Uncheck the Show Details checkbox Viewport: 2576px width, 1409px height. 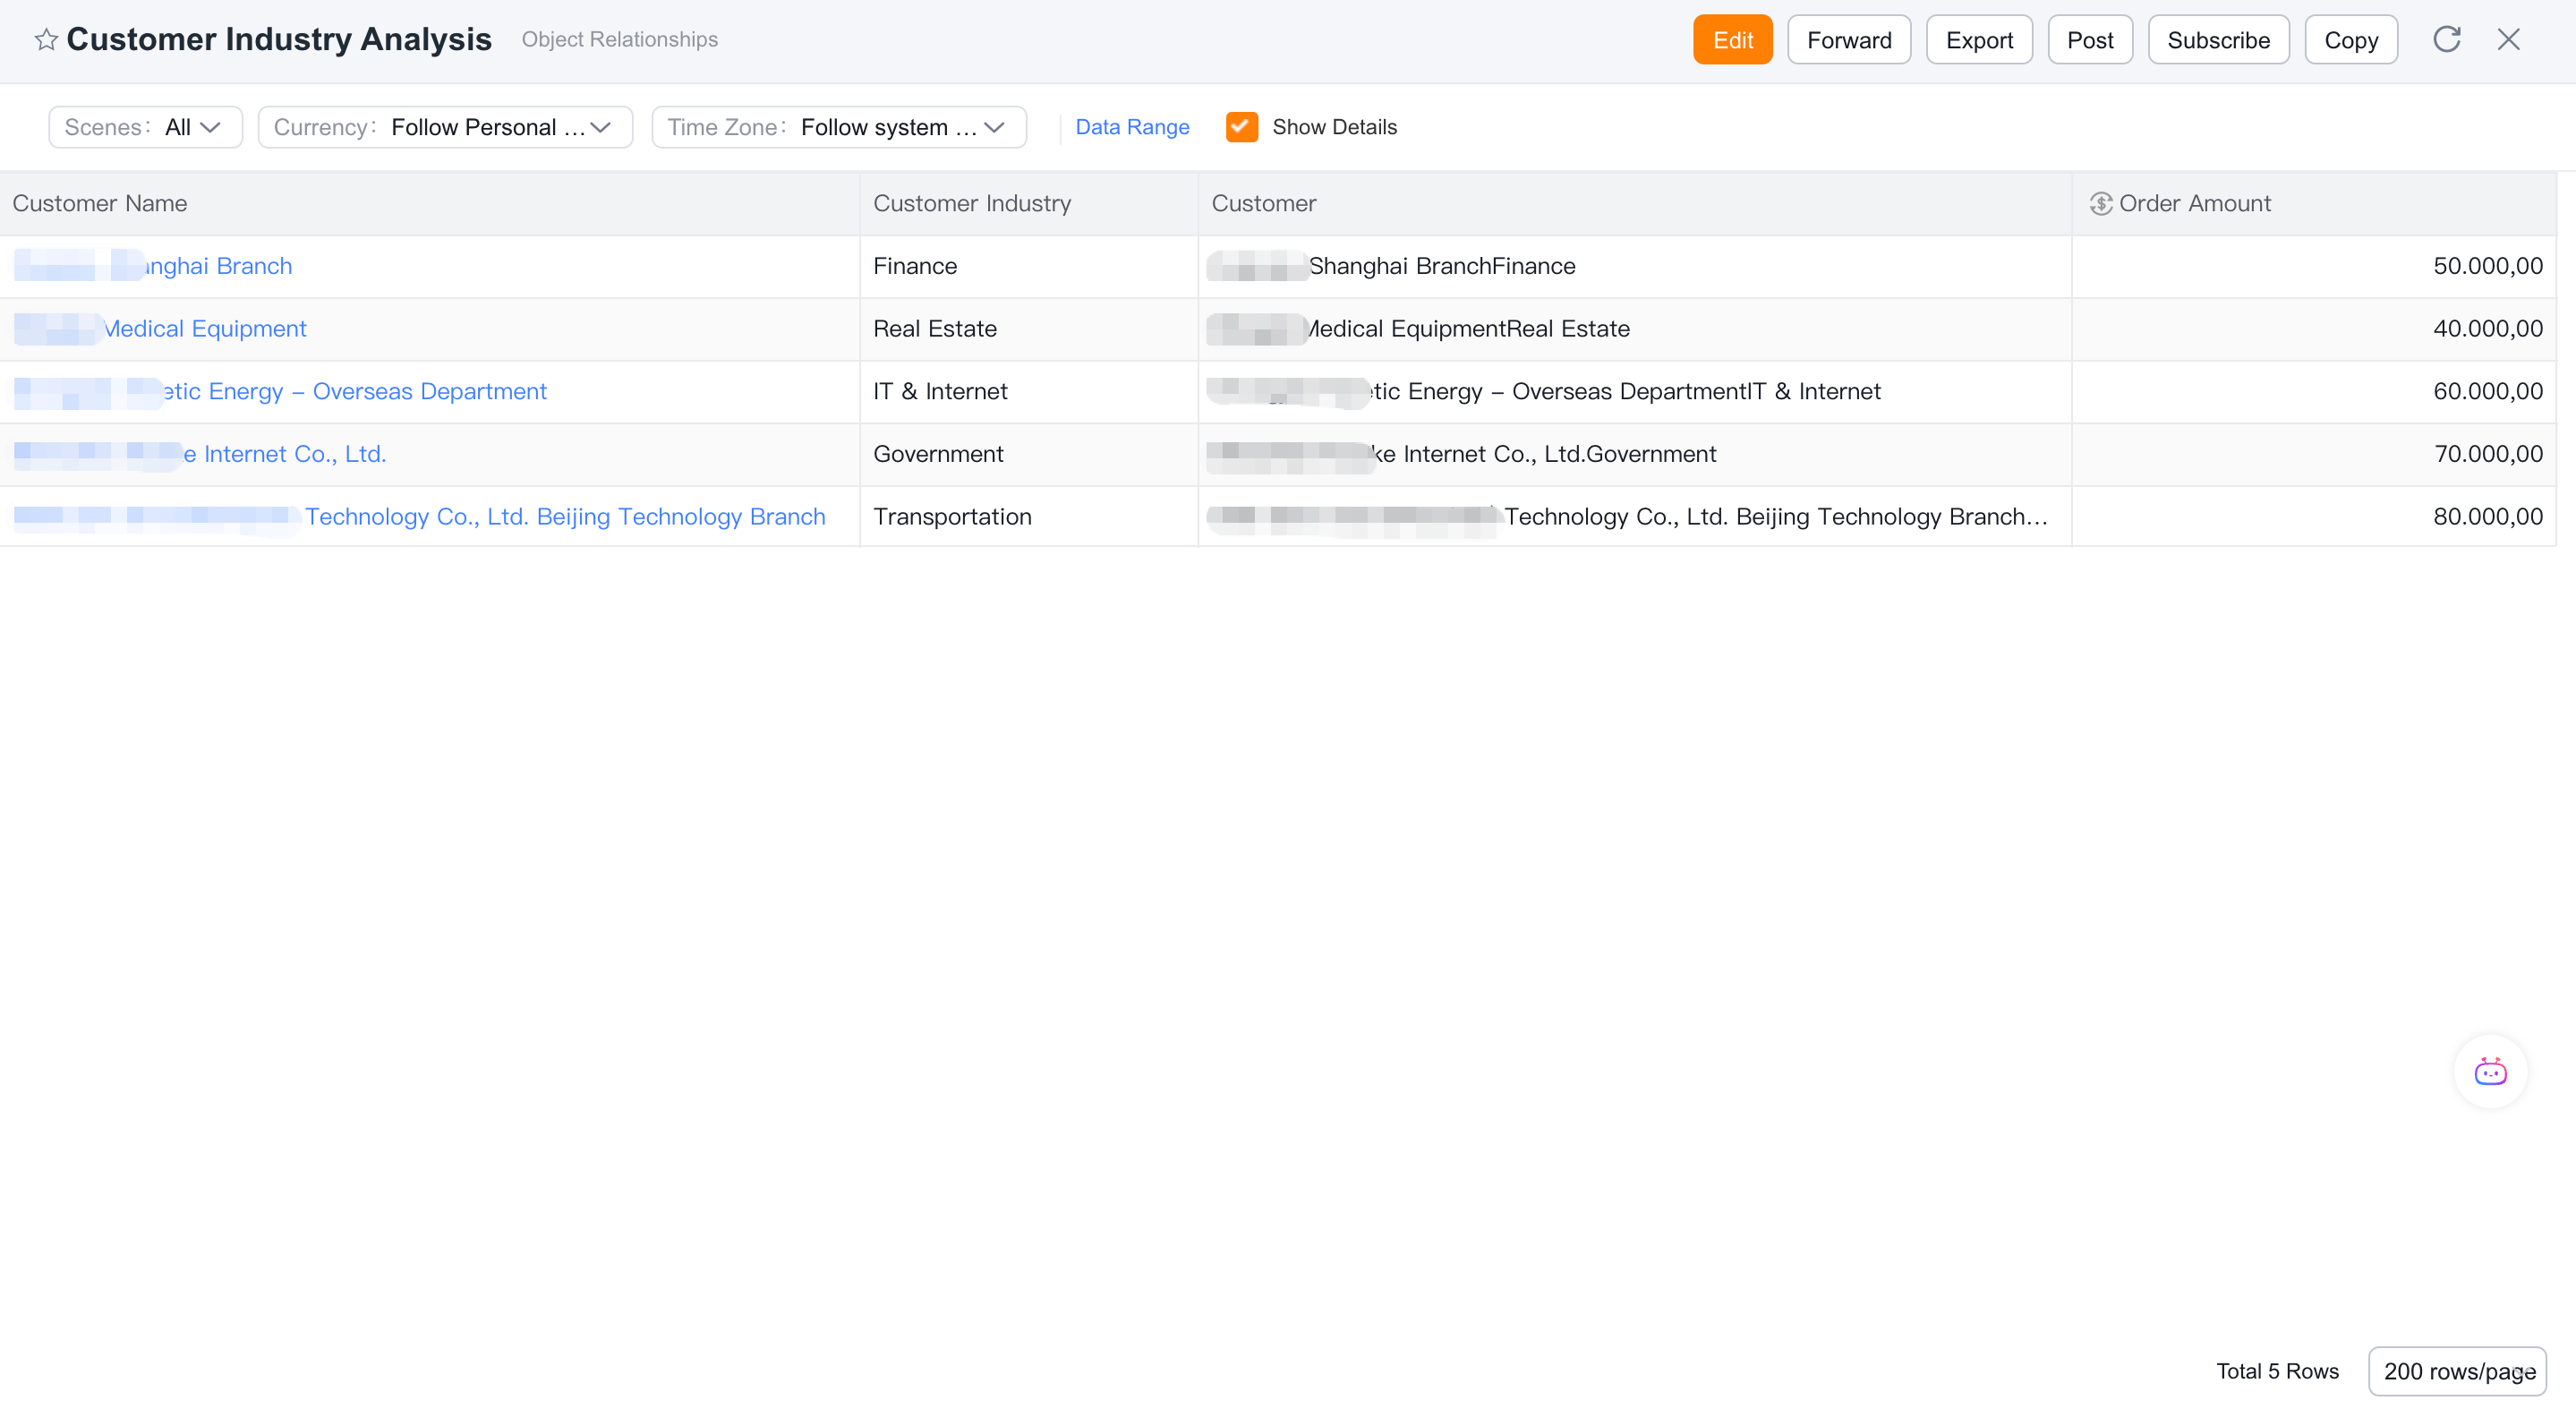(1241, 127)
